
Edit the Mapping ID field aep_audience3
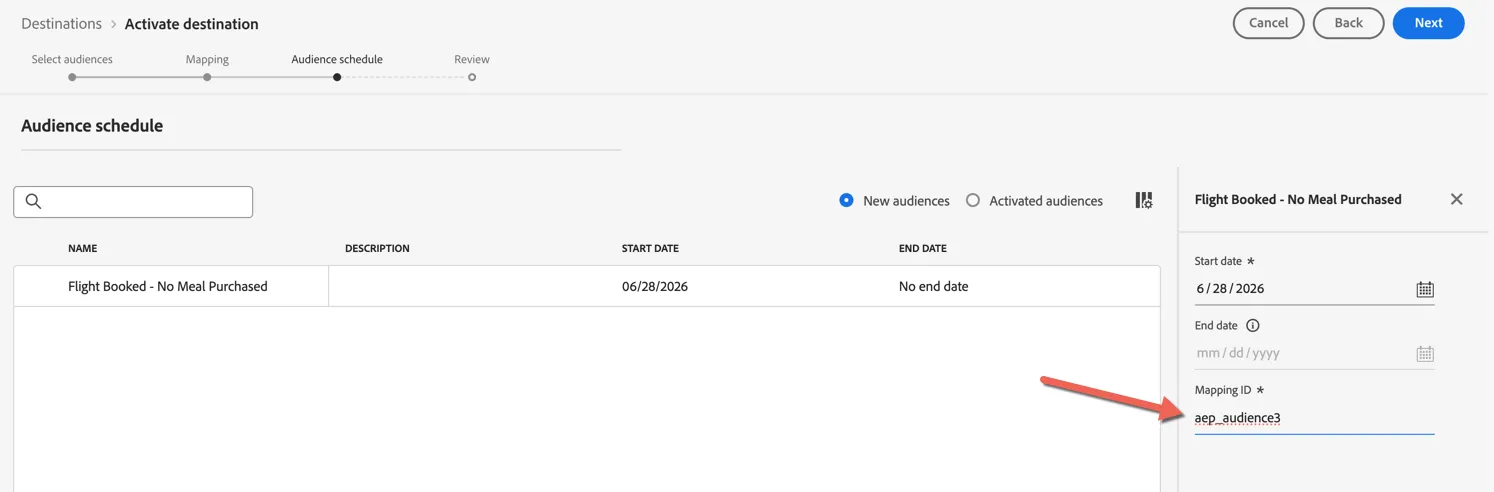point(1314,418)
